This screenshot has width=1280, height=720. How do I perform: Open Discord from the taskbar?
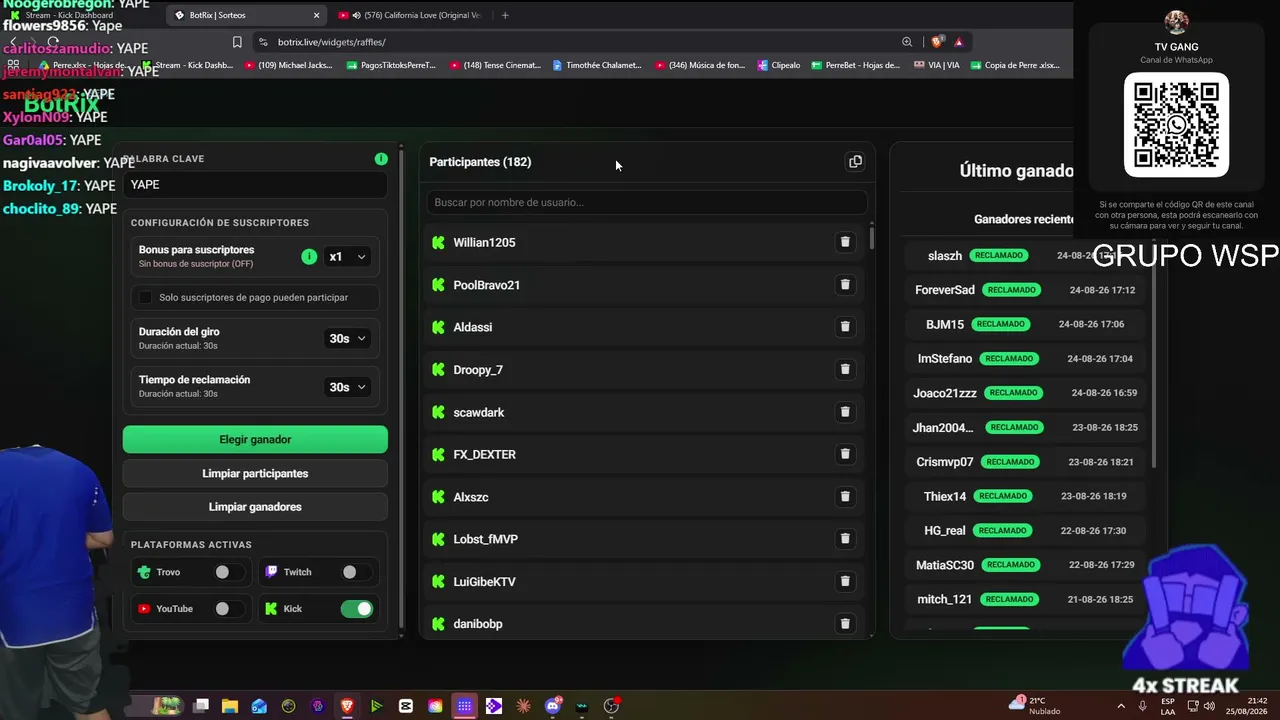coord(553,706)
